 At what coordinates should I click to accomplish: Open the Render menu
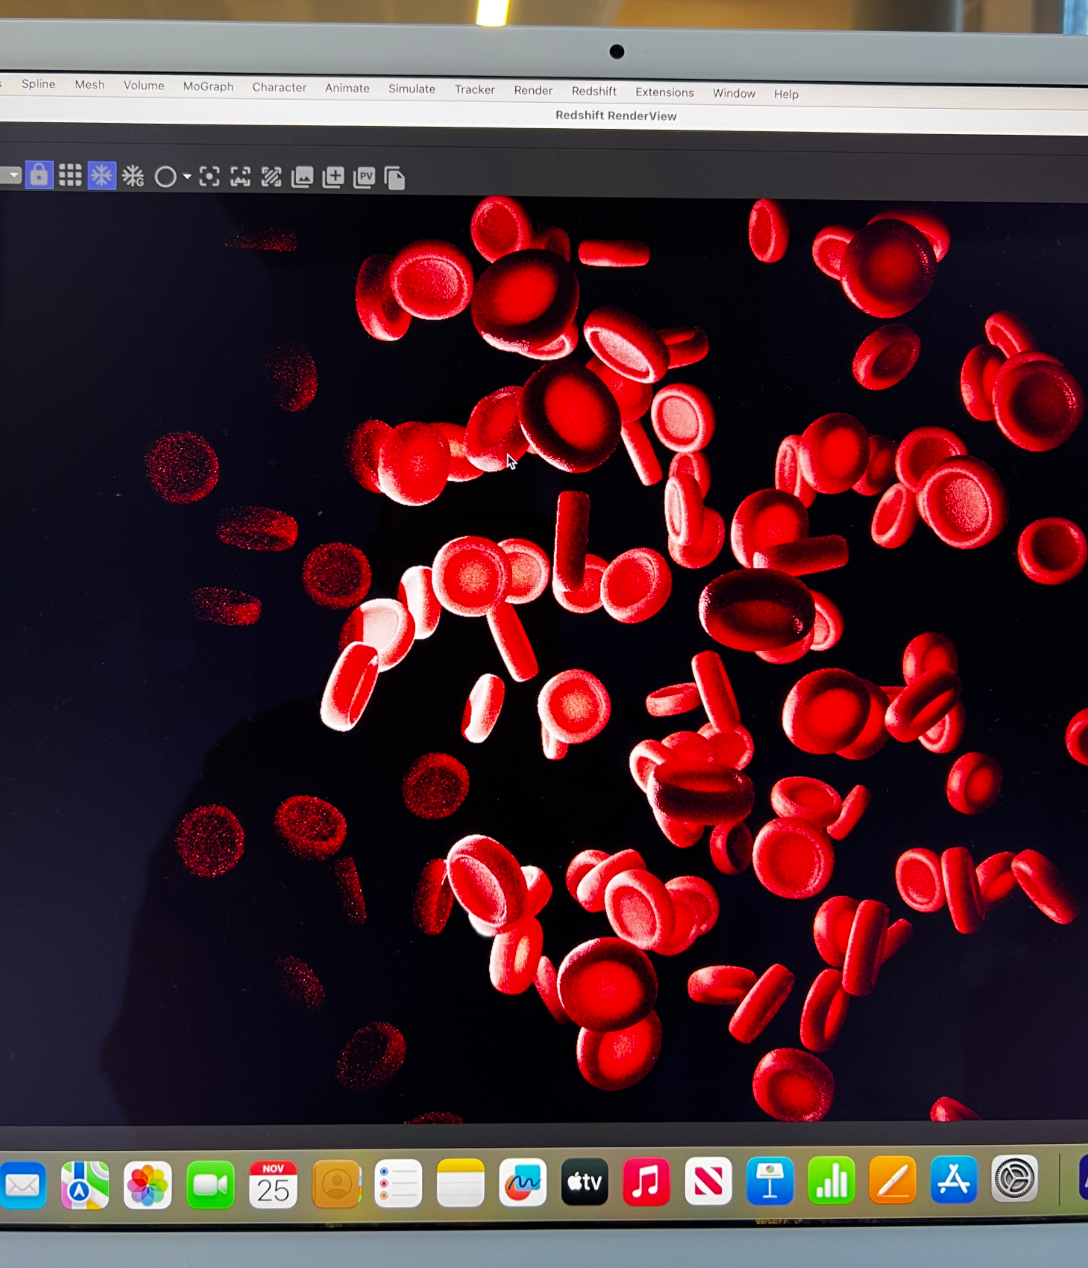[533, 91]
